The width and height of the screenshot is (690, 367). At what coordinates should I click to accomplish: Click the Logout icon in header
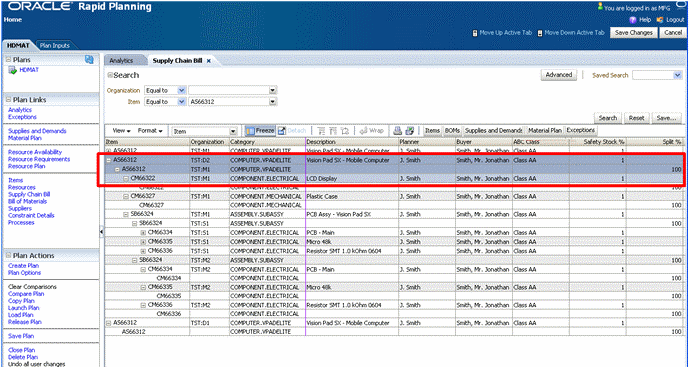point(660,20)
